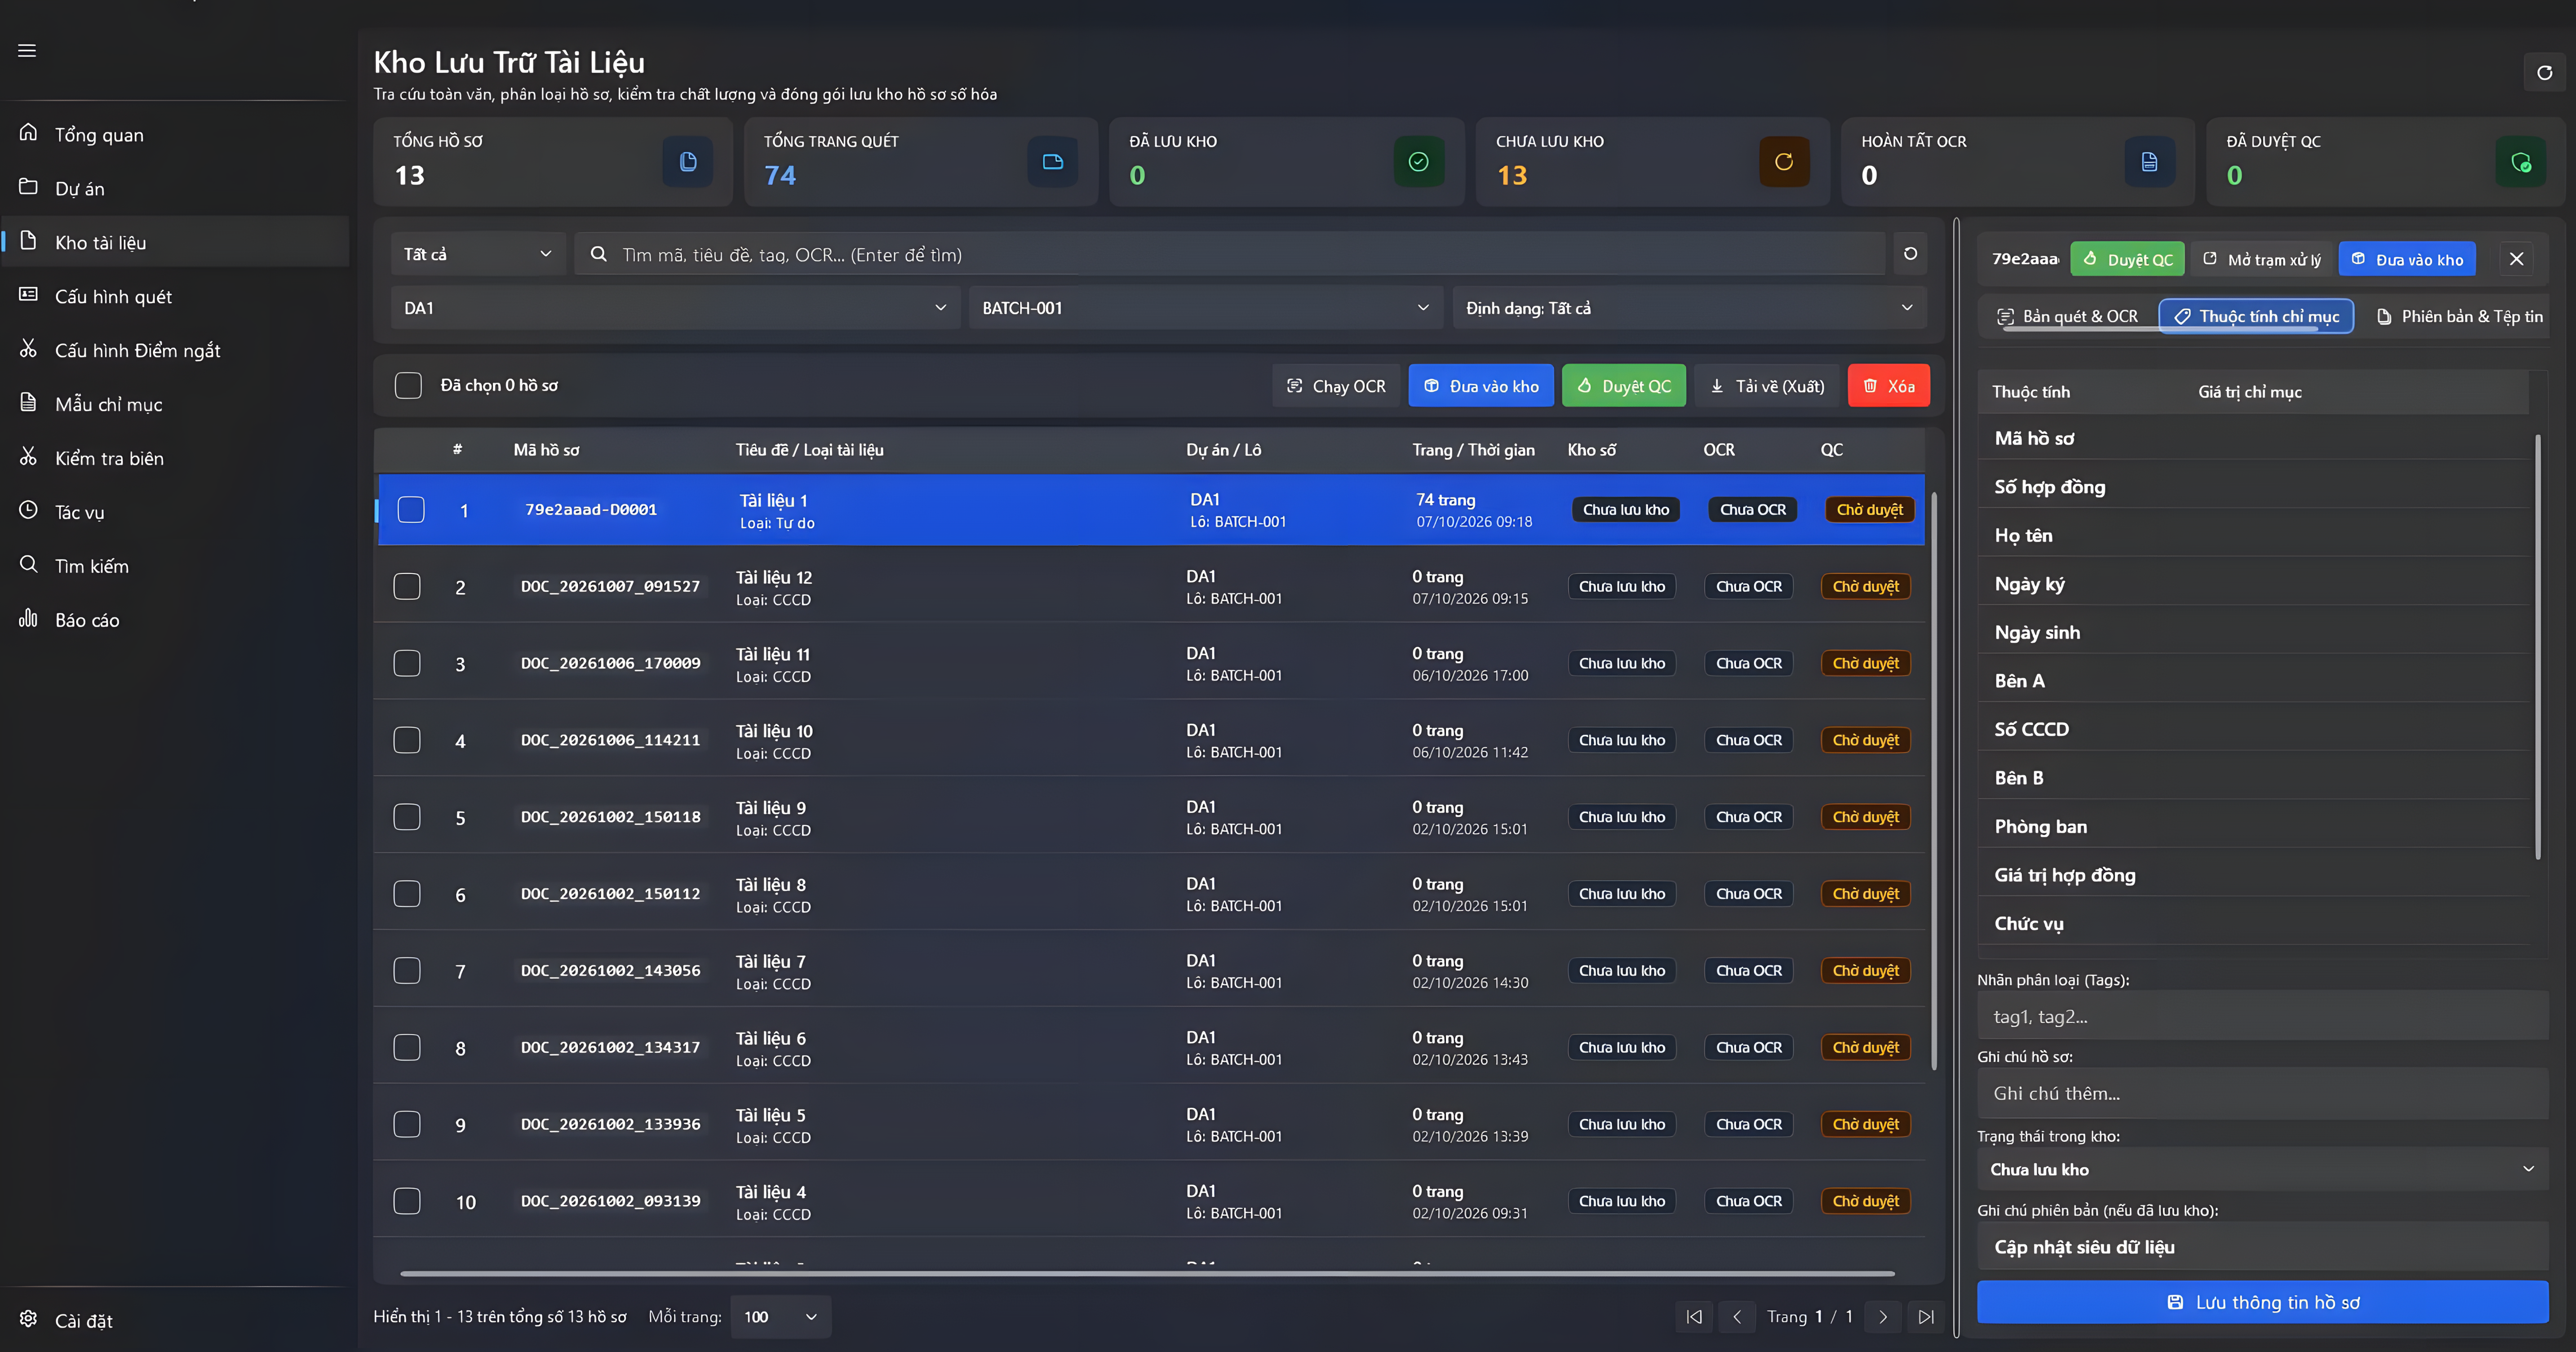Open the DA1 project dropdown
Image resolution: width=2576 pixels, height=1352 pixels.
(x=675, y=308)
